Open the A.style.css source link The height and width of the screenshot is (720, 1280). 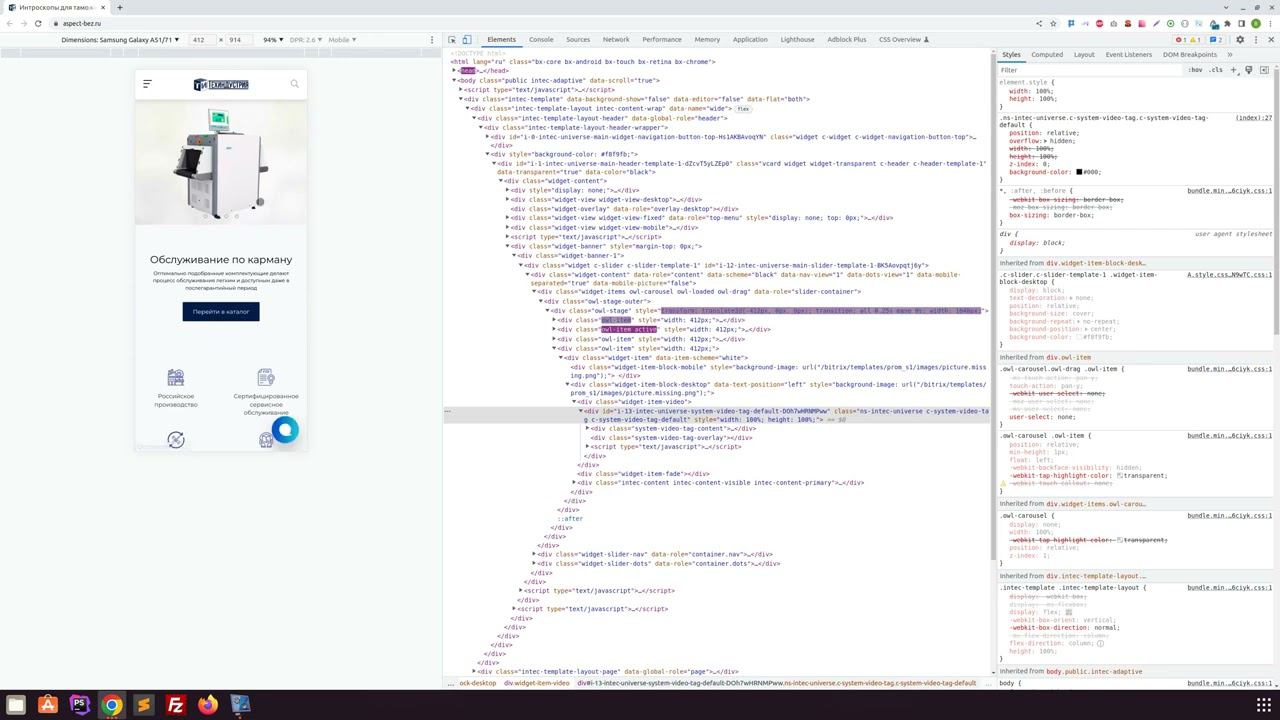(x=1230, y=275)
